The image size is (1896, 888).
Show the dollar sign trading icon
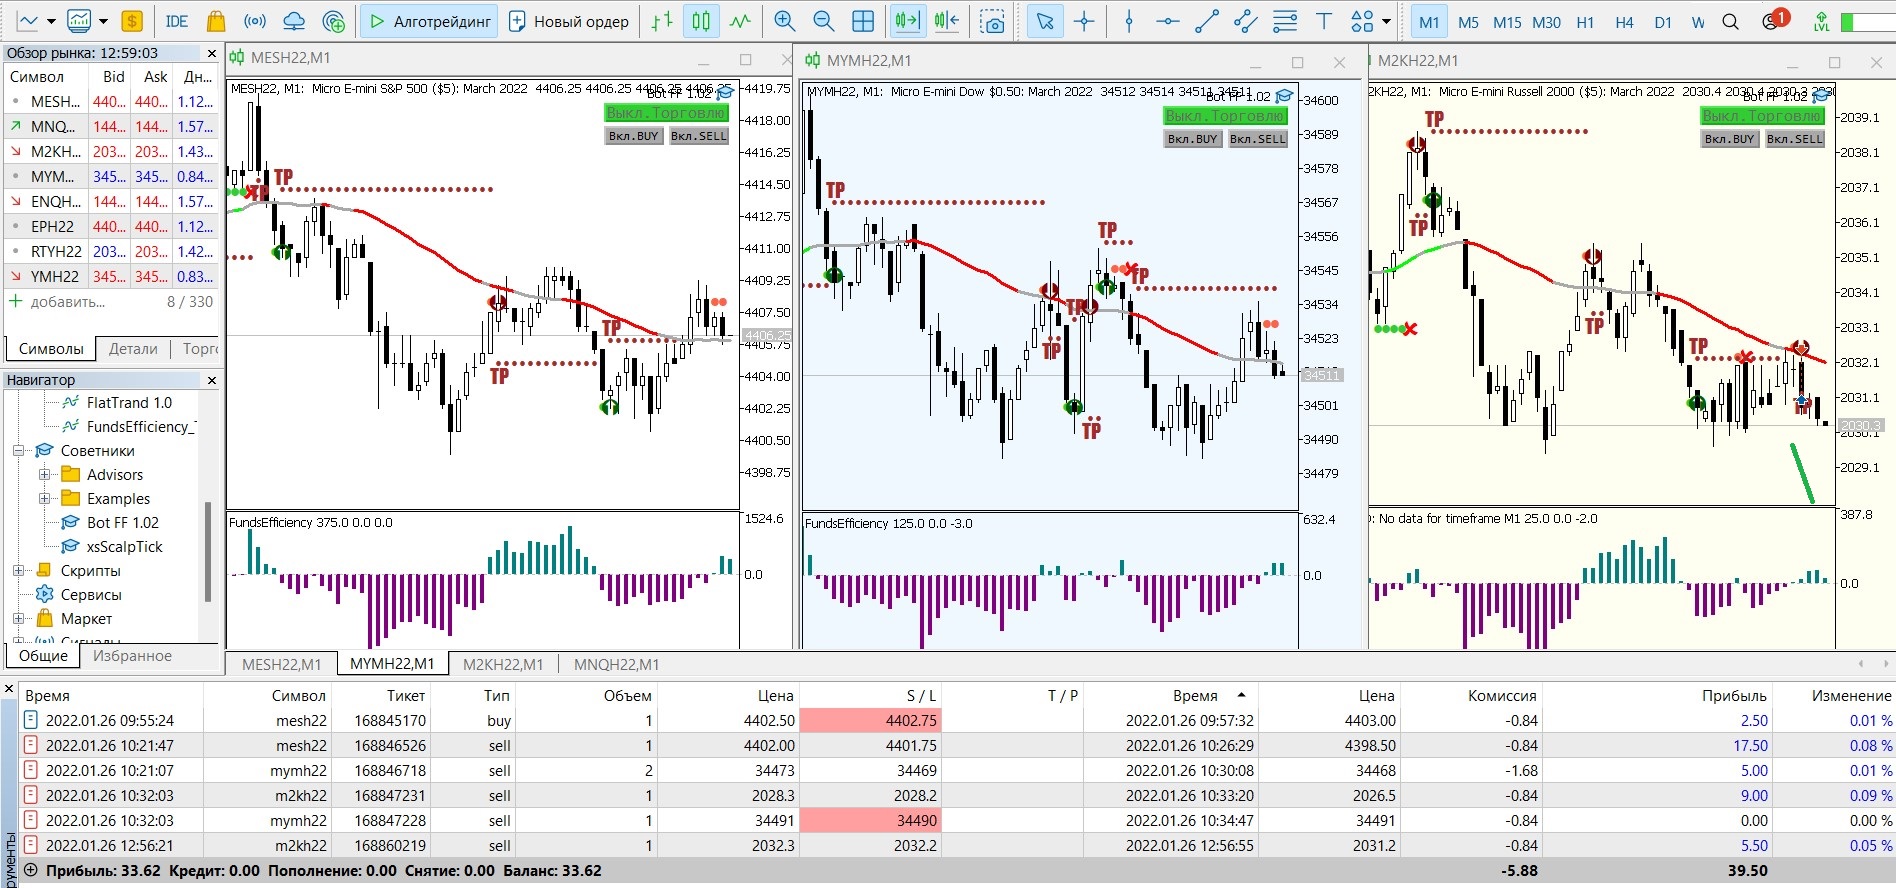132,21
